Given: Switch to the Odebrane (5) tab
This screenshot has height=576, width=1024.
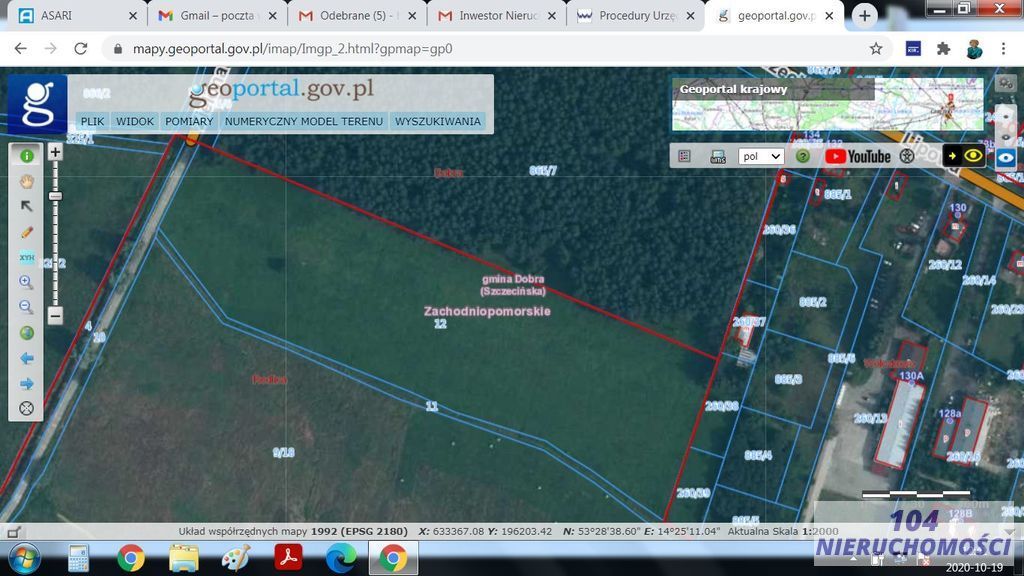Looking at the screenshot, I should (356, 15).
